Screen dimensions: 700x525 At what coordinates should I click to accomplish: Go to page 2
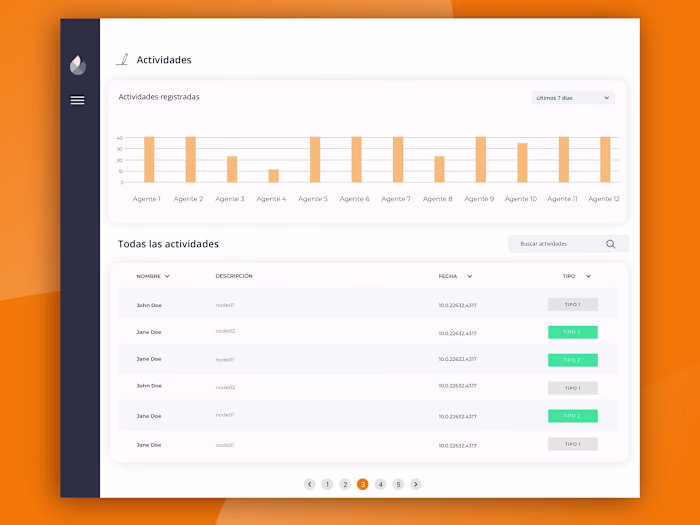pyautogui.click(x=345, y=484)
